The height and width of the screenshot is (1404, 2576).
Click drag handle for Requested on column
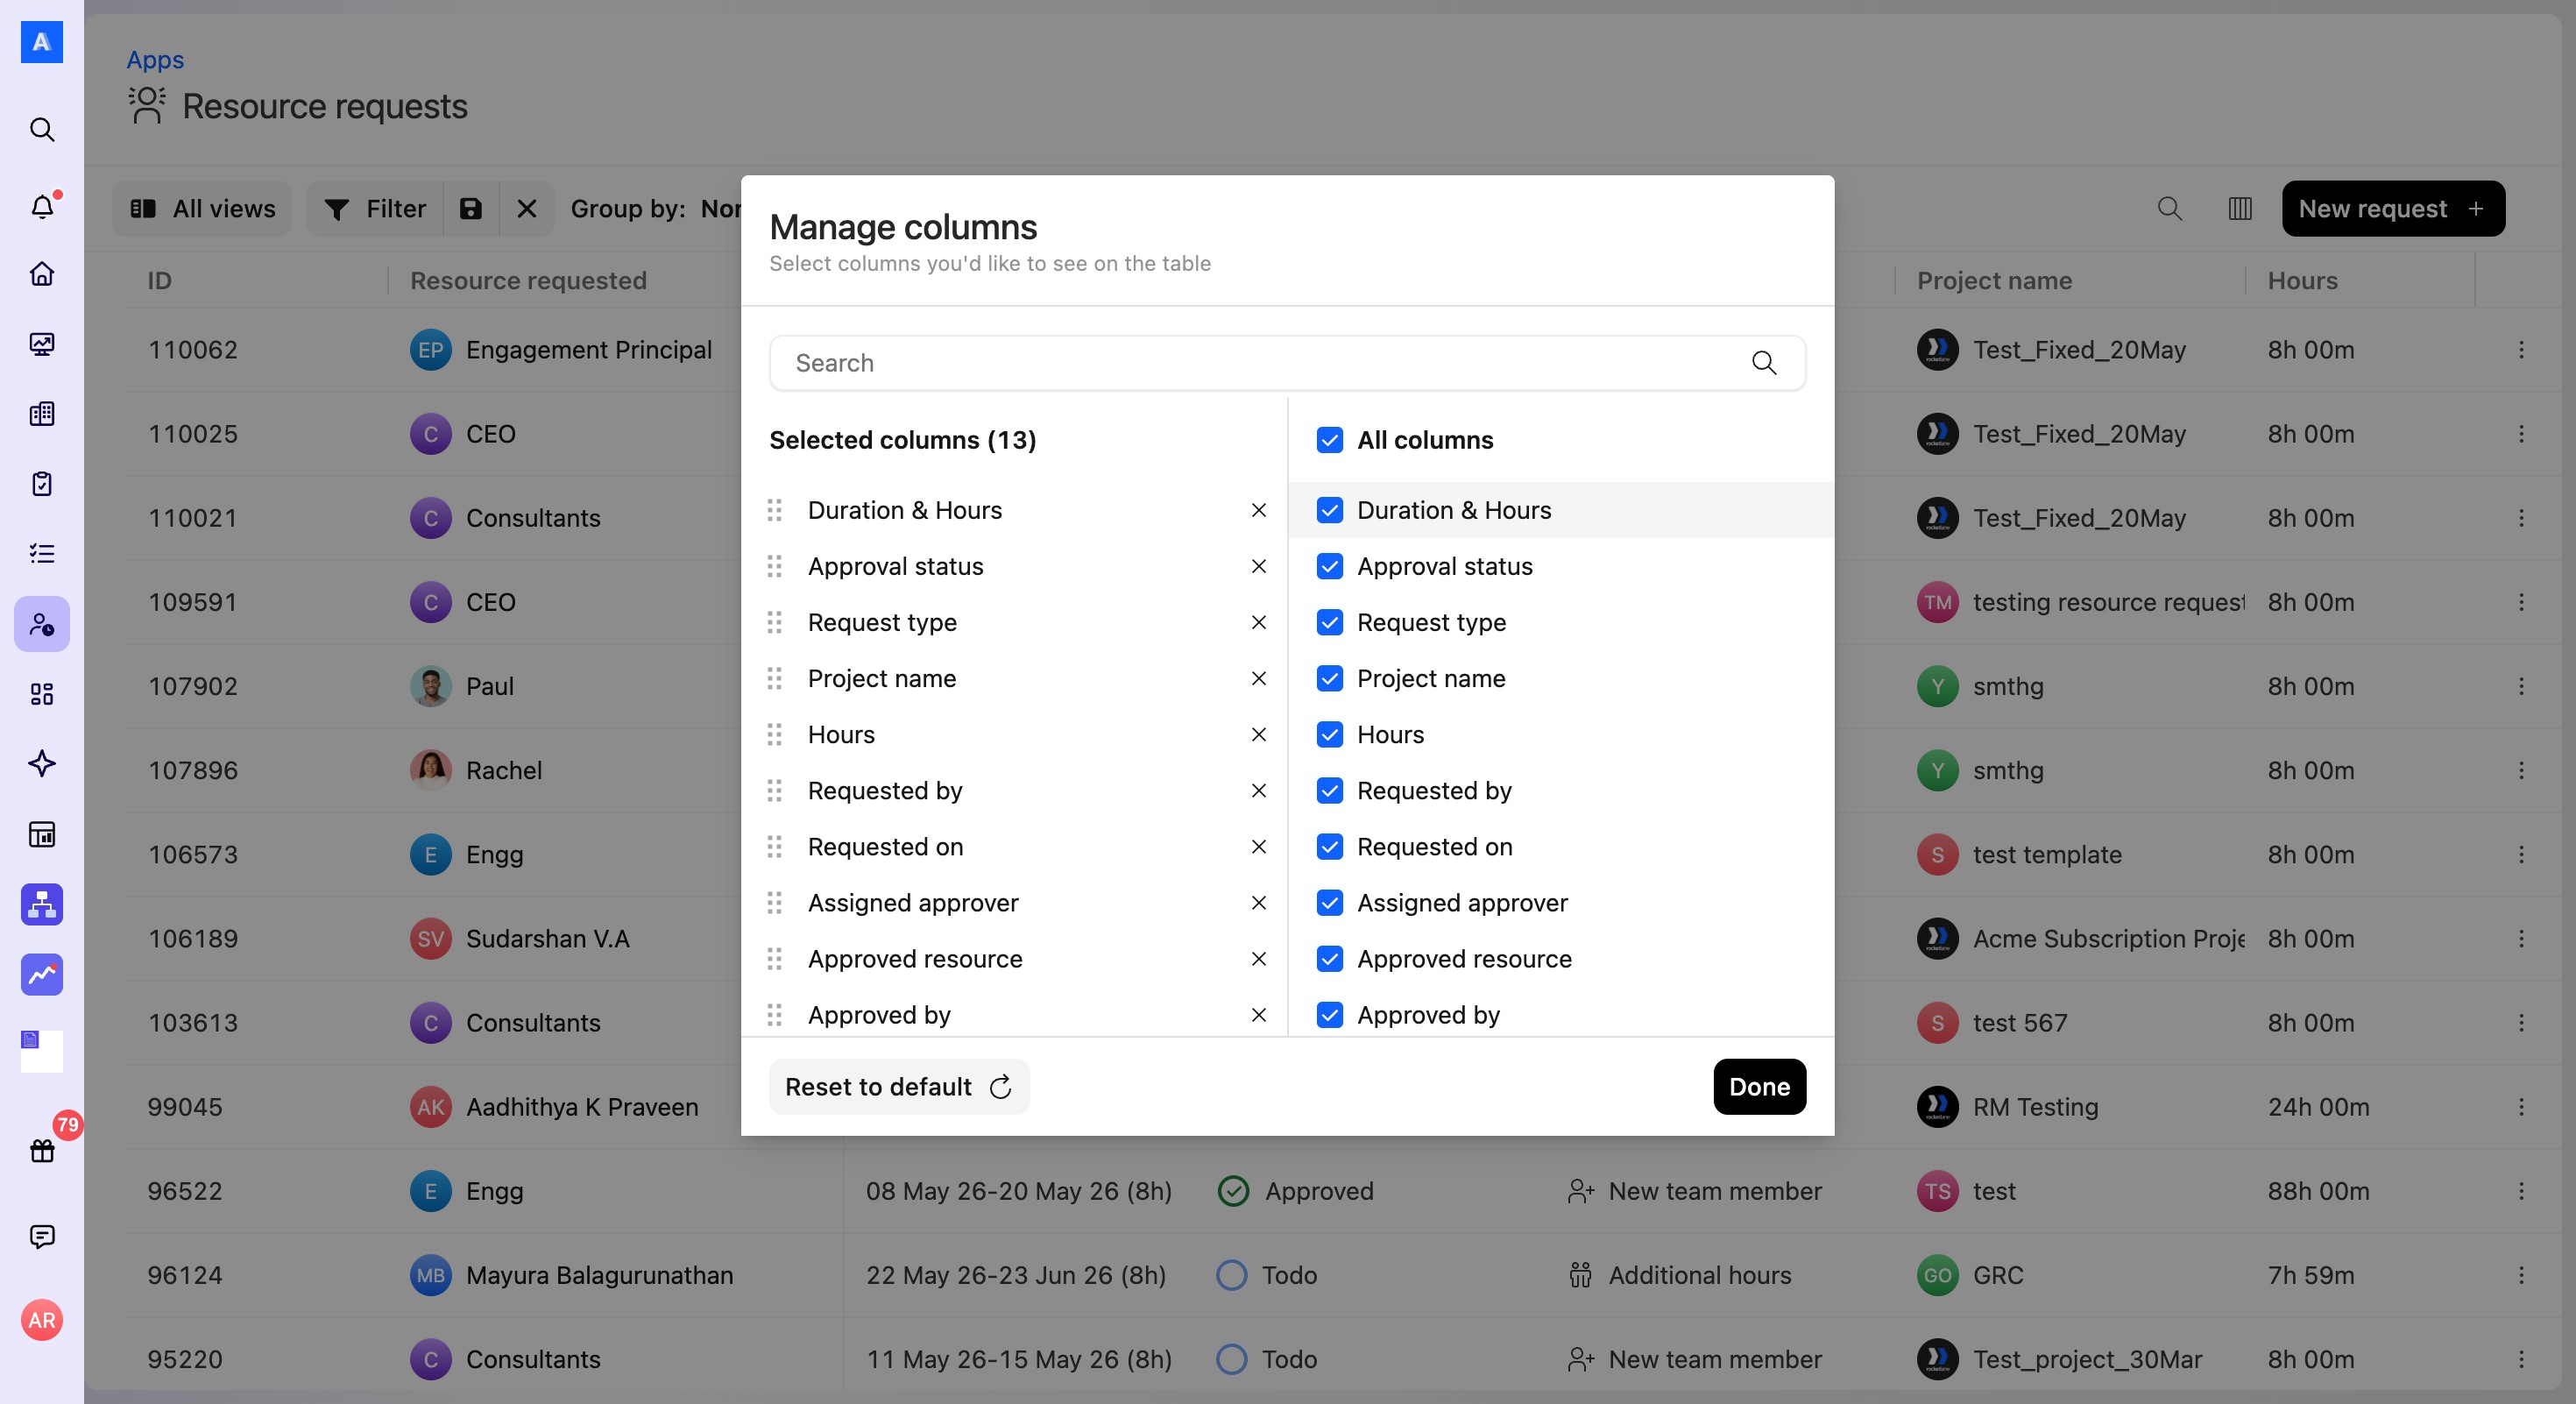tap(774, 847)
